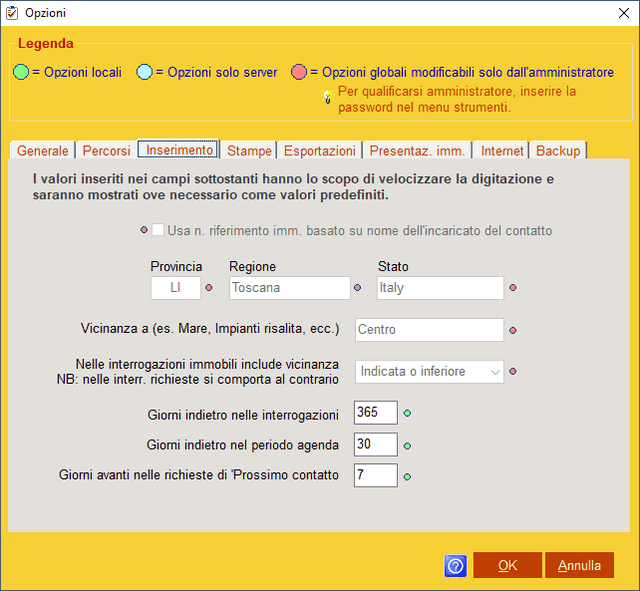640x591 pixels.
Task: Go to the Esportazioni tab
Action: 319,151
